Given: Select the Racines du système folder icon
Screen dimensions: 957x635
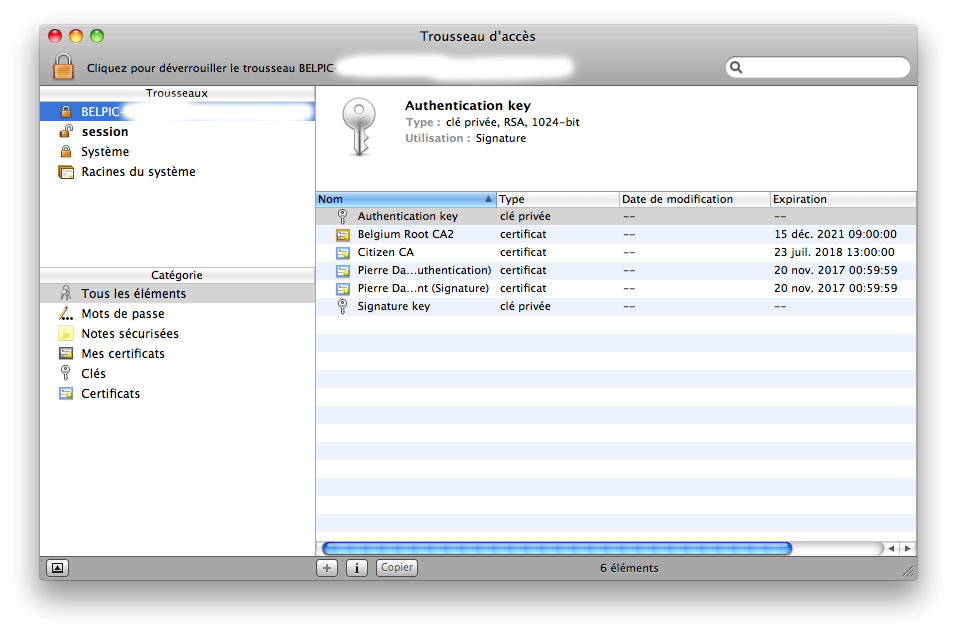Looking at the screenshot, I should 66,172.
